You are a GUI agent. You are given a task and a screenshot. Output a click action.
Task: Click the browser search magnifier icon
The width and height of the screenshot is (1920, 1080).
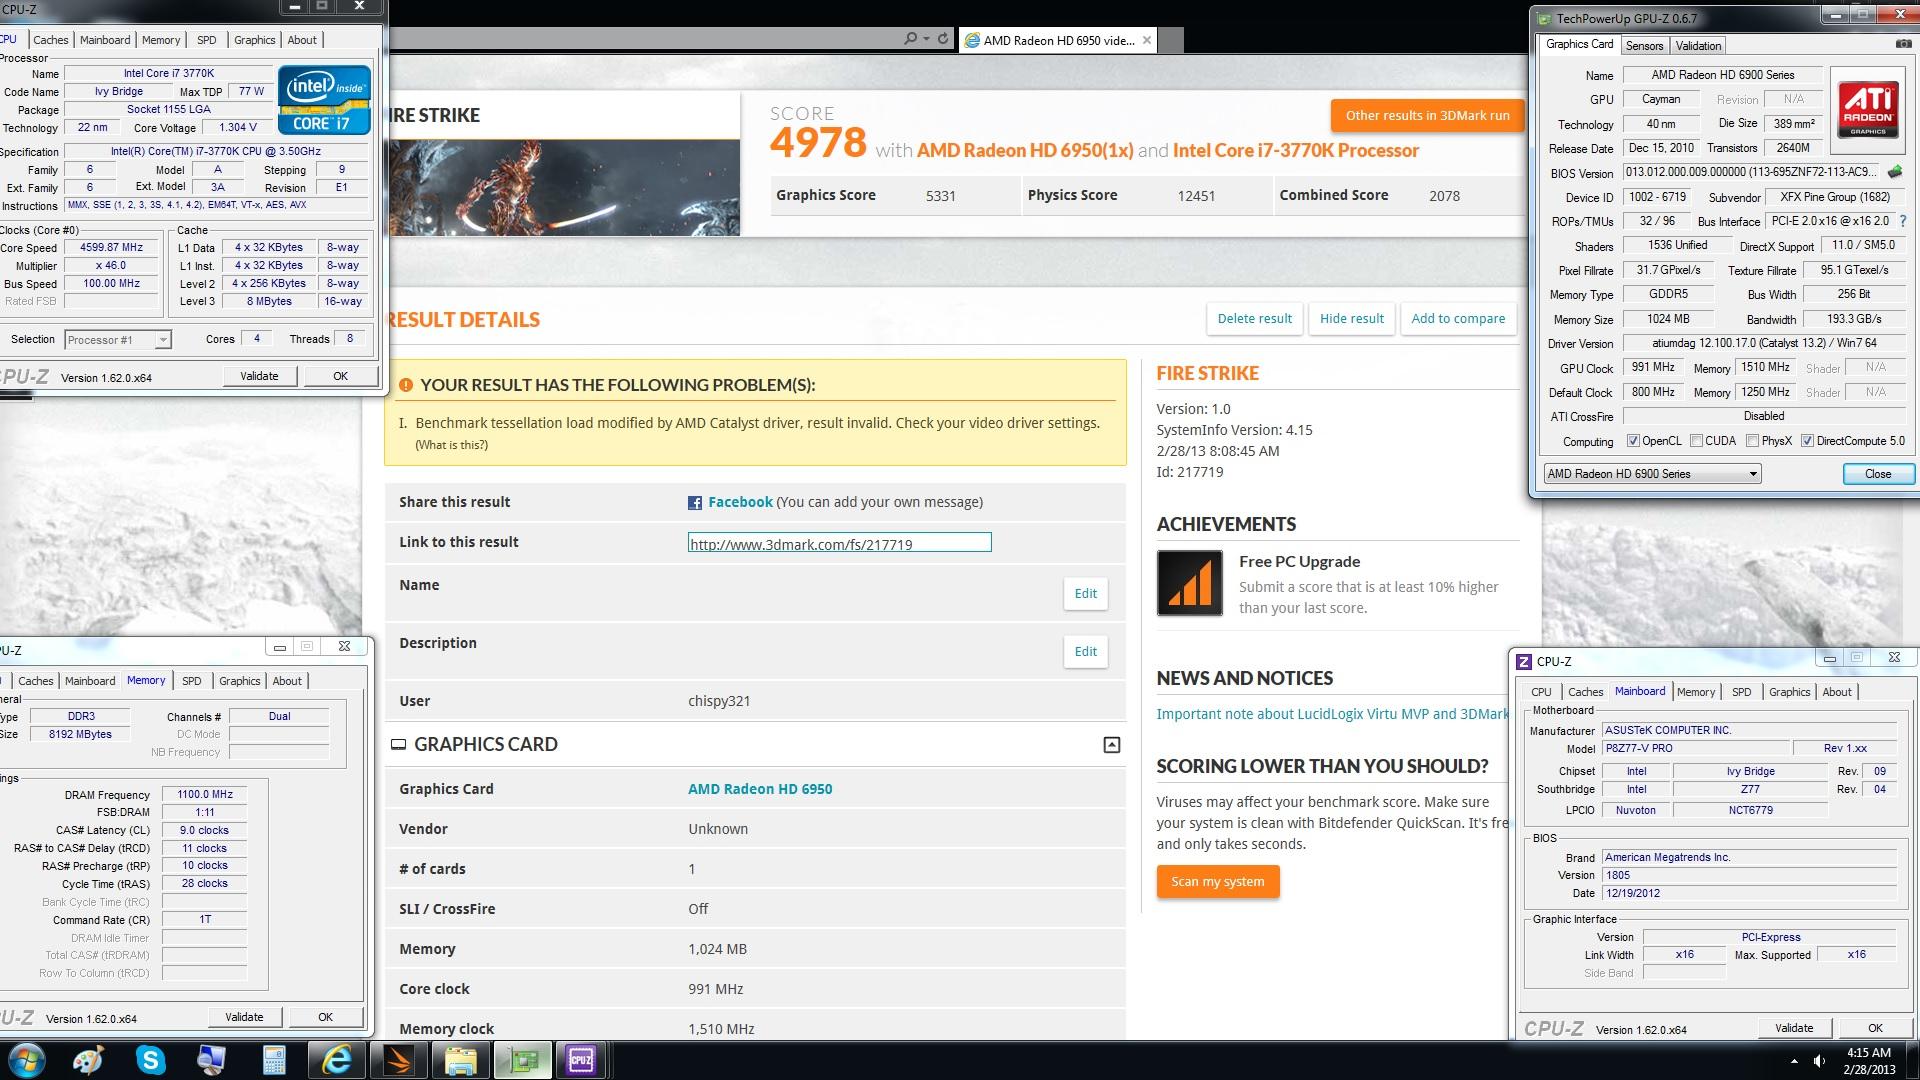pos(909,39)
